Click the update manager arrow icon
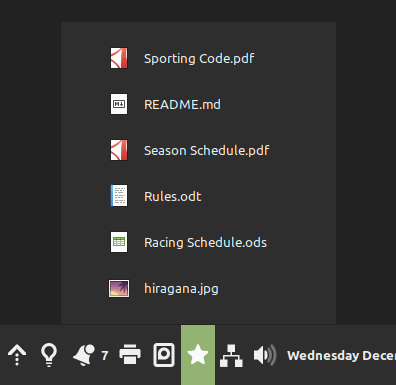396x385 pixels. tap(17, 355)
